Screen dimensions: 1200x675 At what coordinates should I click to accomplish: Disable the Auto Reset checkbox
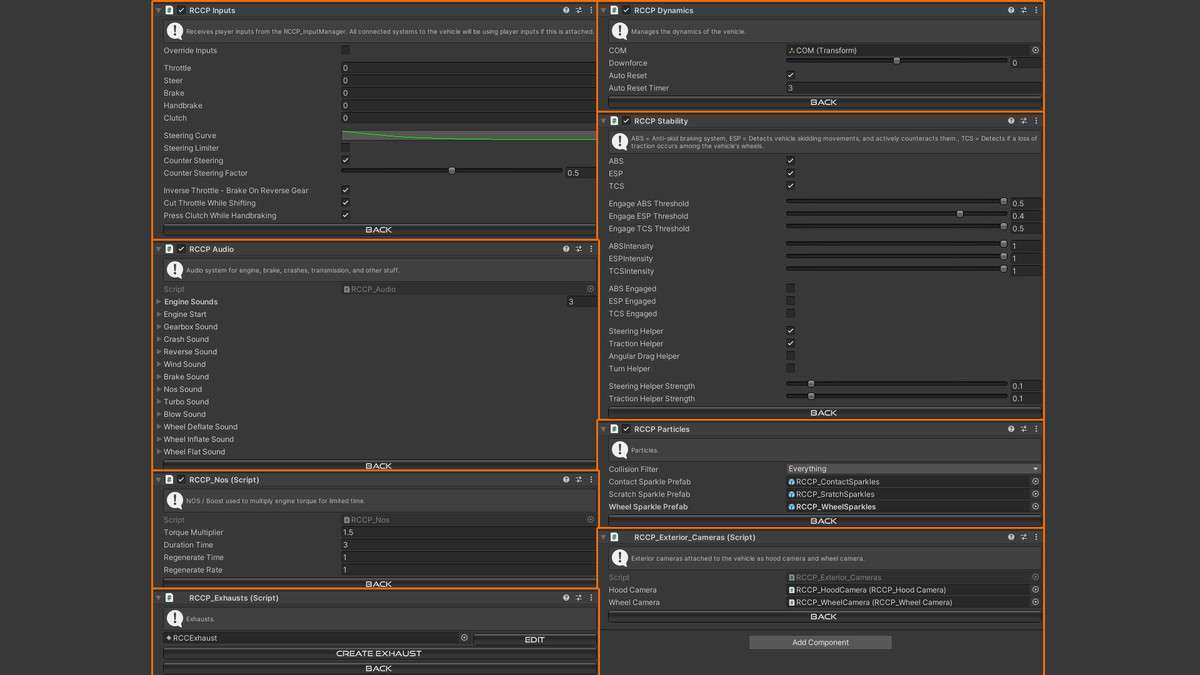(791, 75)
